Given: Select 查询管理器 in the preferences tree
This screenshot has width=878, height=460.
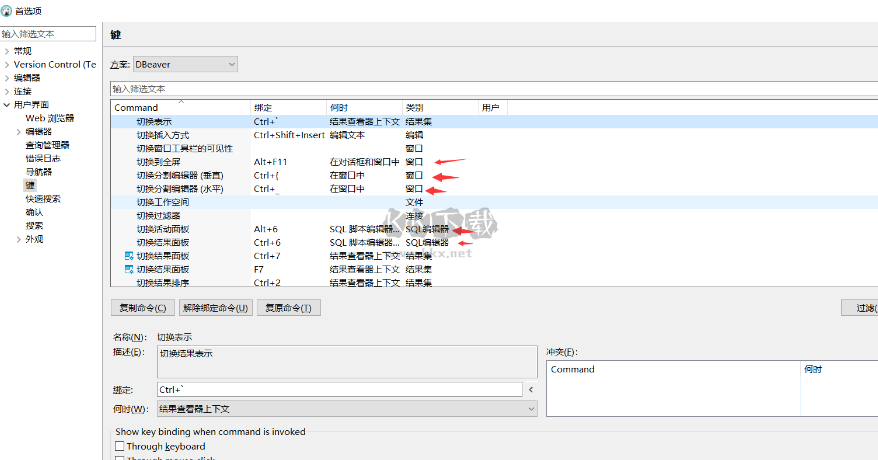Looking at the screenshot, I should coord(47,145).
